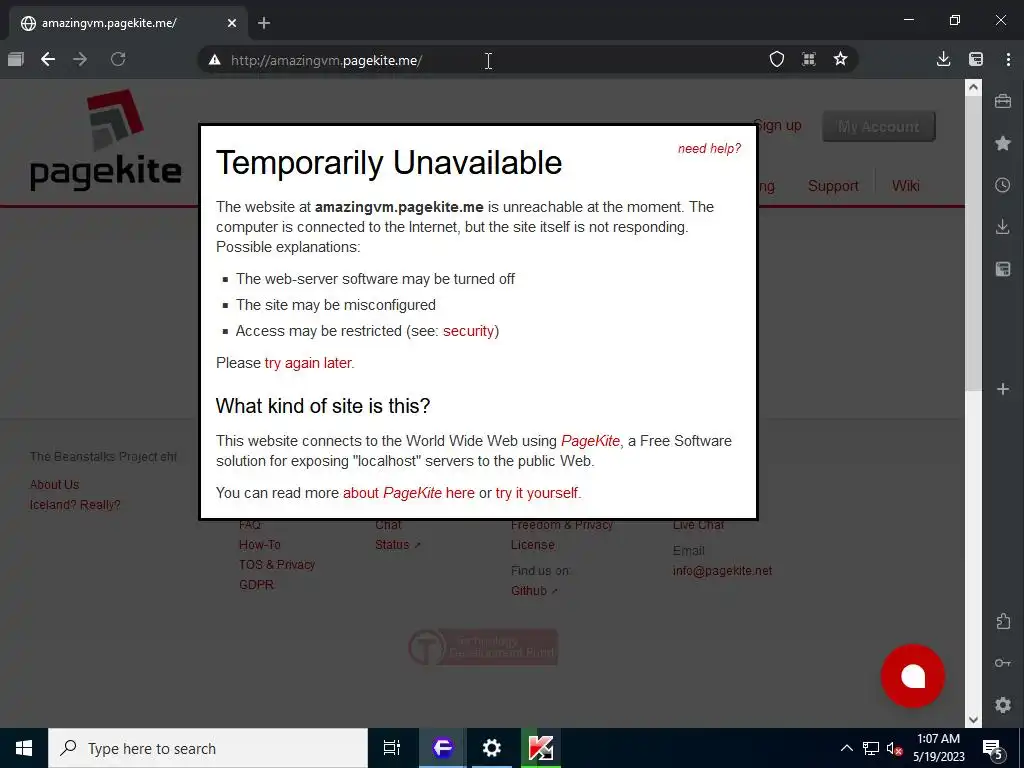Click the My Account button
The image size is (1024, 768).
click(x=878, y=127)
